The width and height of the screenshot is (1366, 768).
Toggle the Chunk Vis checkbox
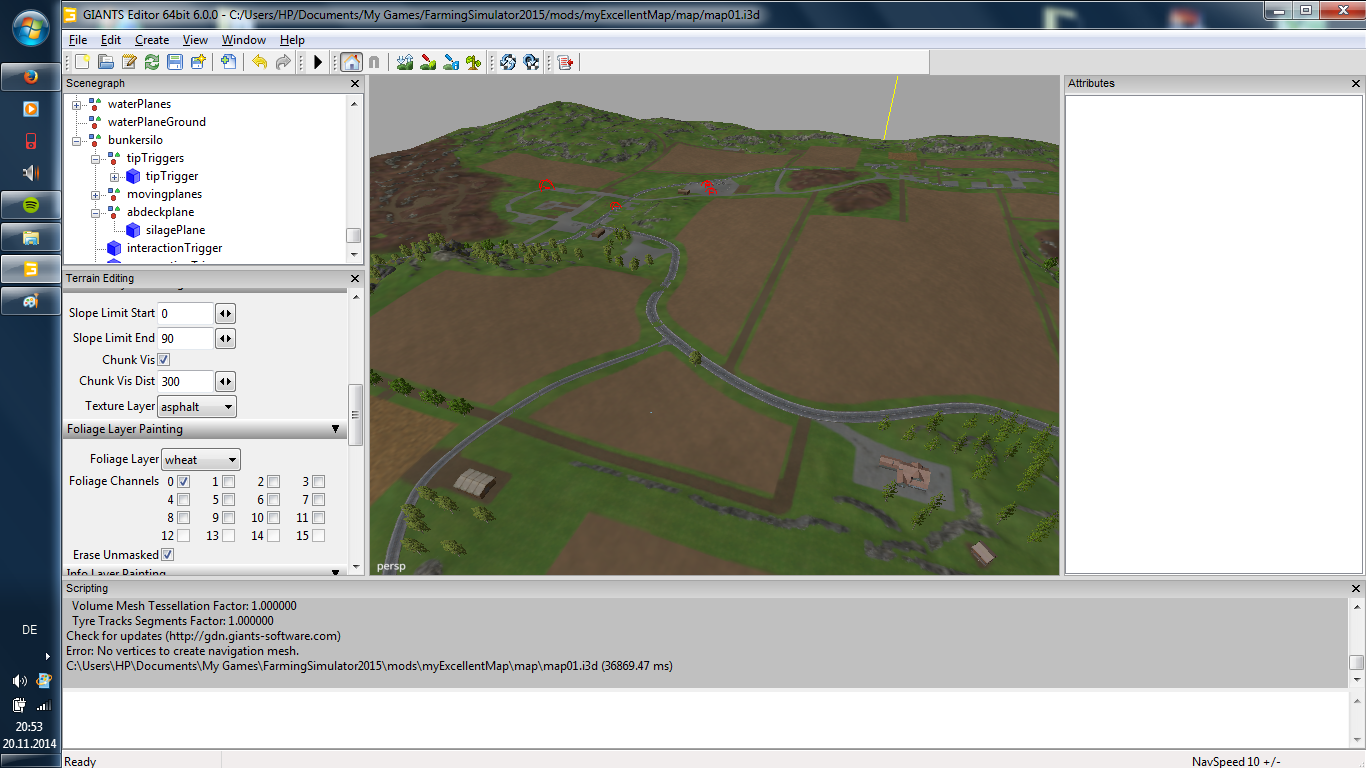(164, 359)
